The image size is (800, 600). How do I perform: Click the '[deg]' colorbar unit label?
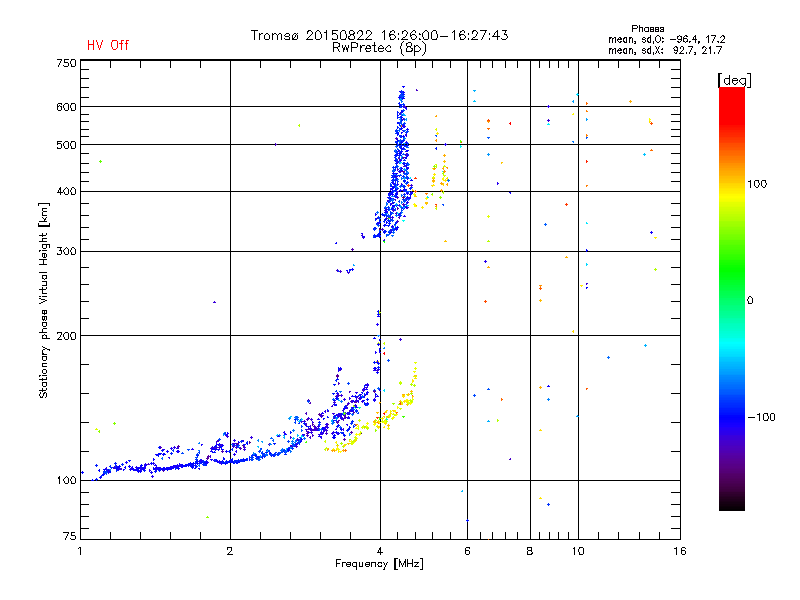[x=734, y=80]
